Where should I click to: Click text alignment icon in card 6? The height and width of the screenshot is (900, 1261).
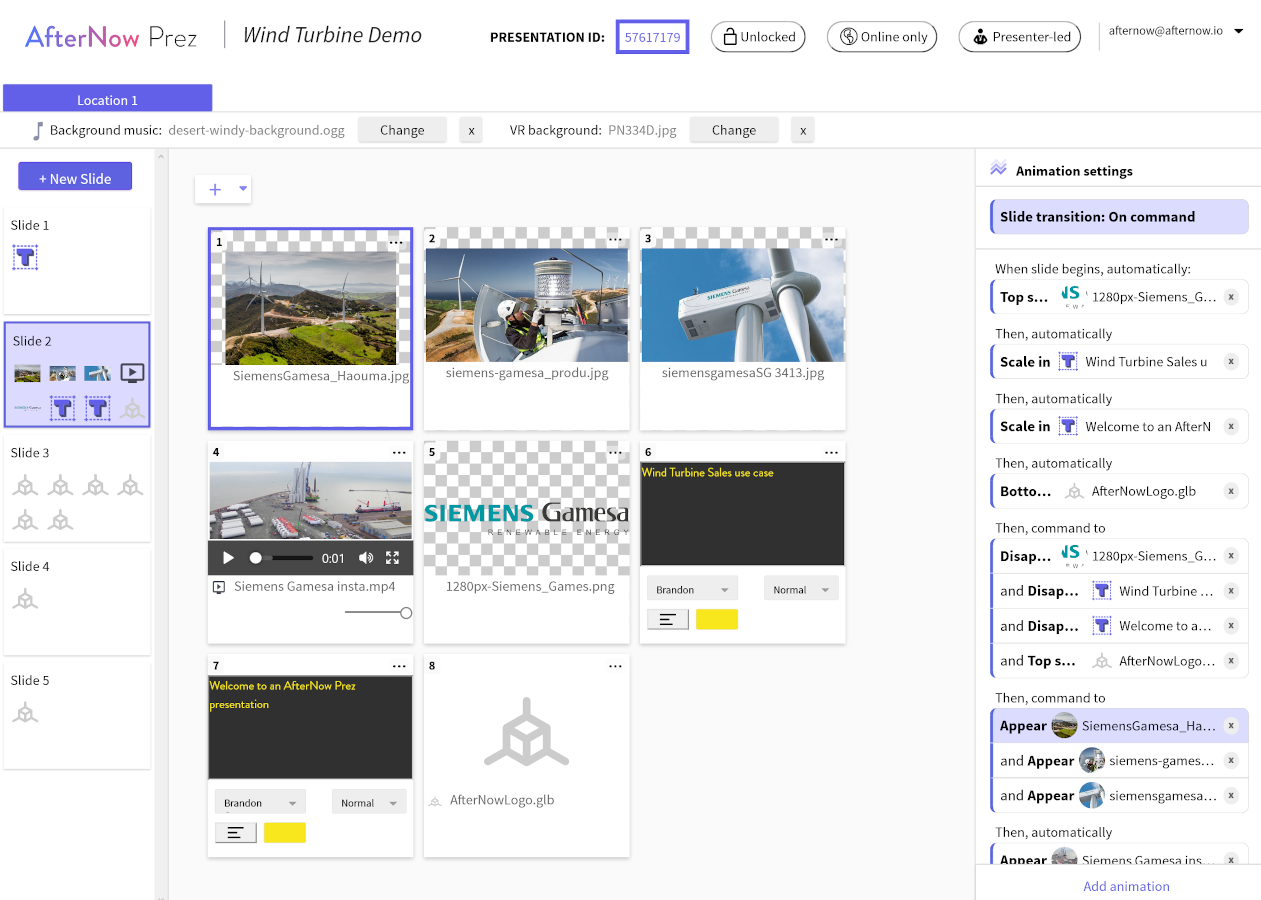(x=668, y=620)
